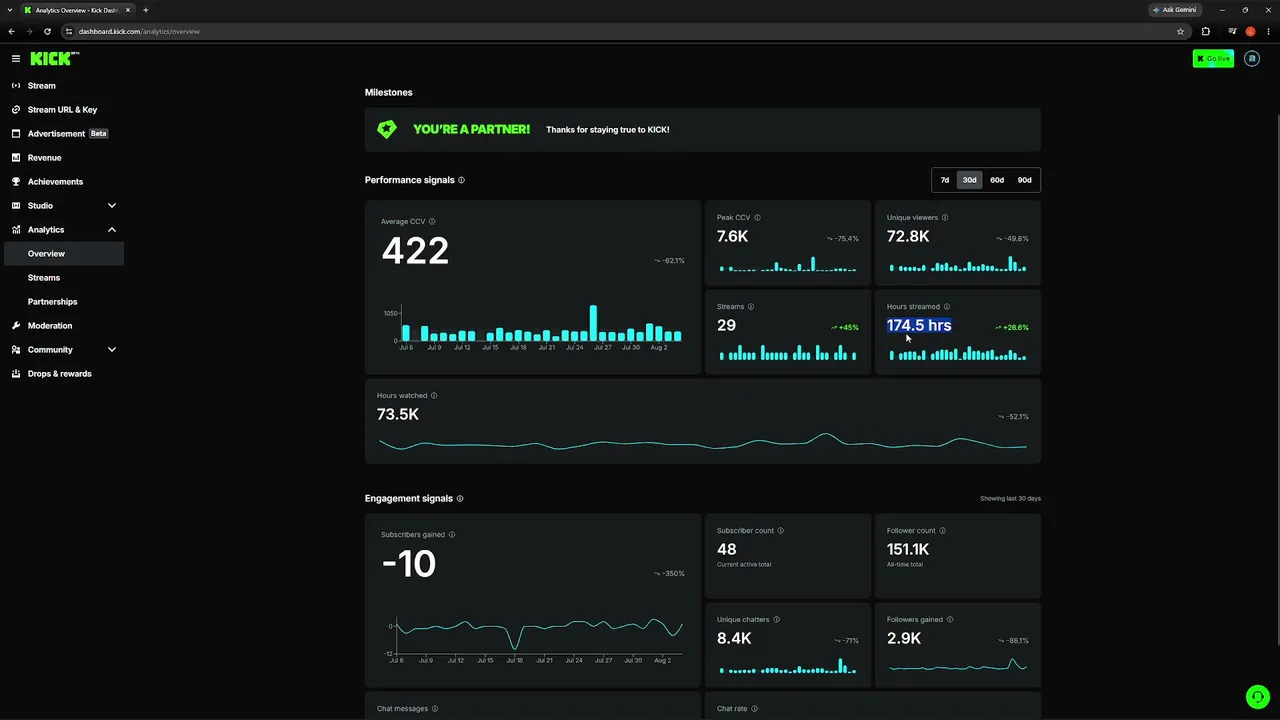The width and height of the screenshot is (1280, 720).
Task: Click the partner badge icon in Milestones
Action: point(387,129)
